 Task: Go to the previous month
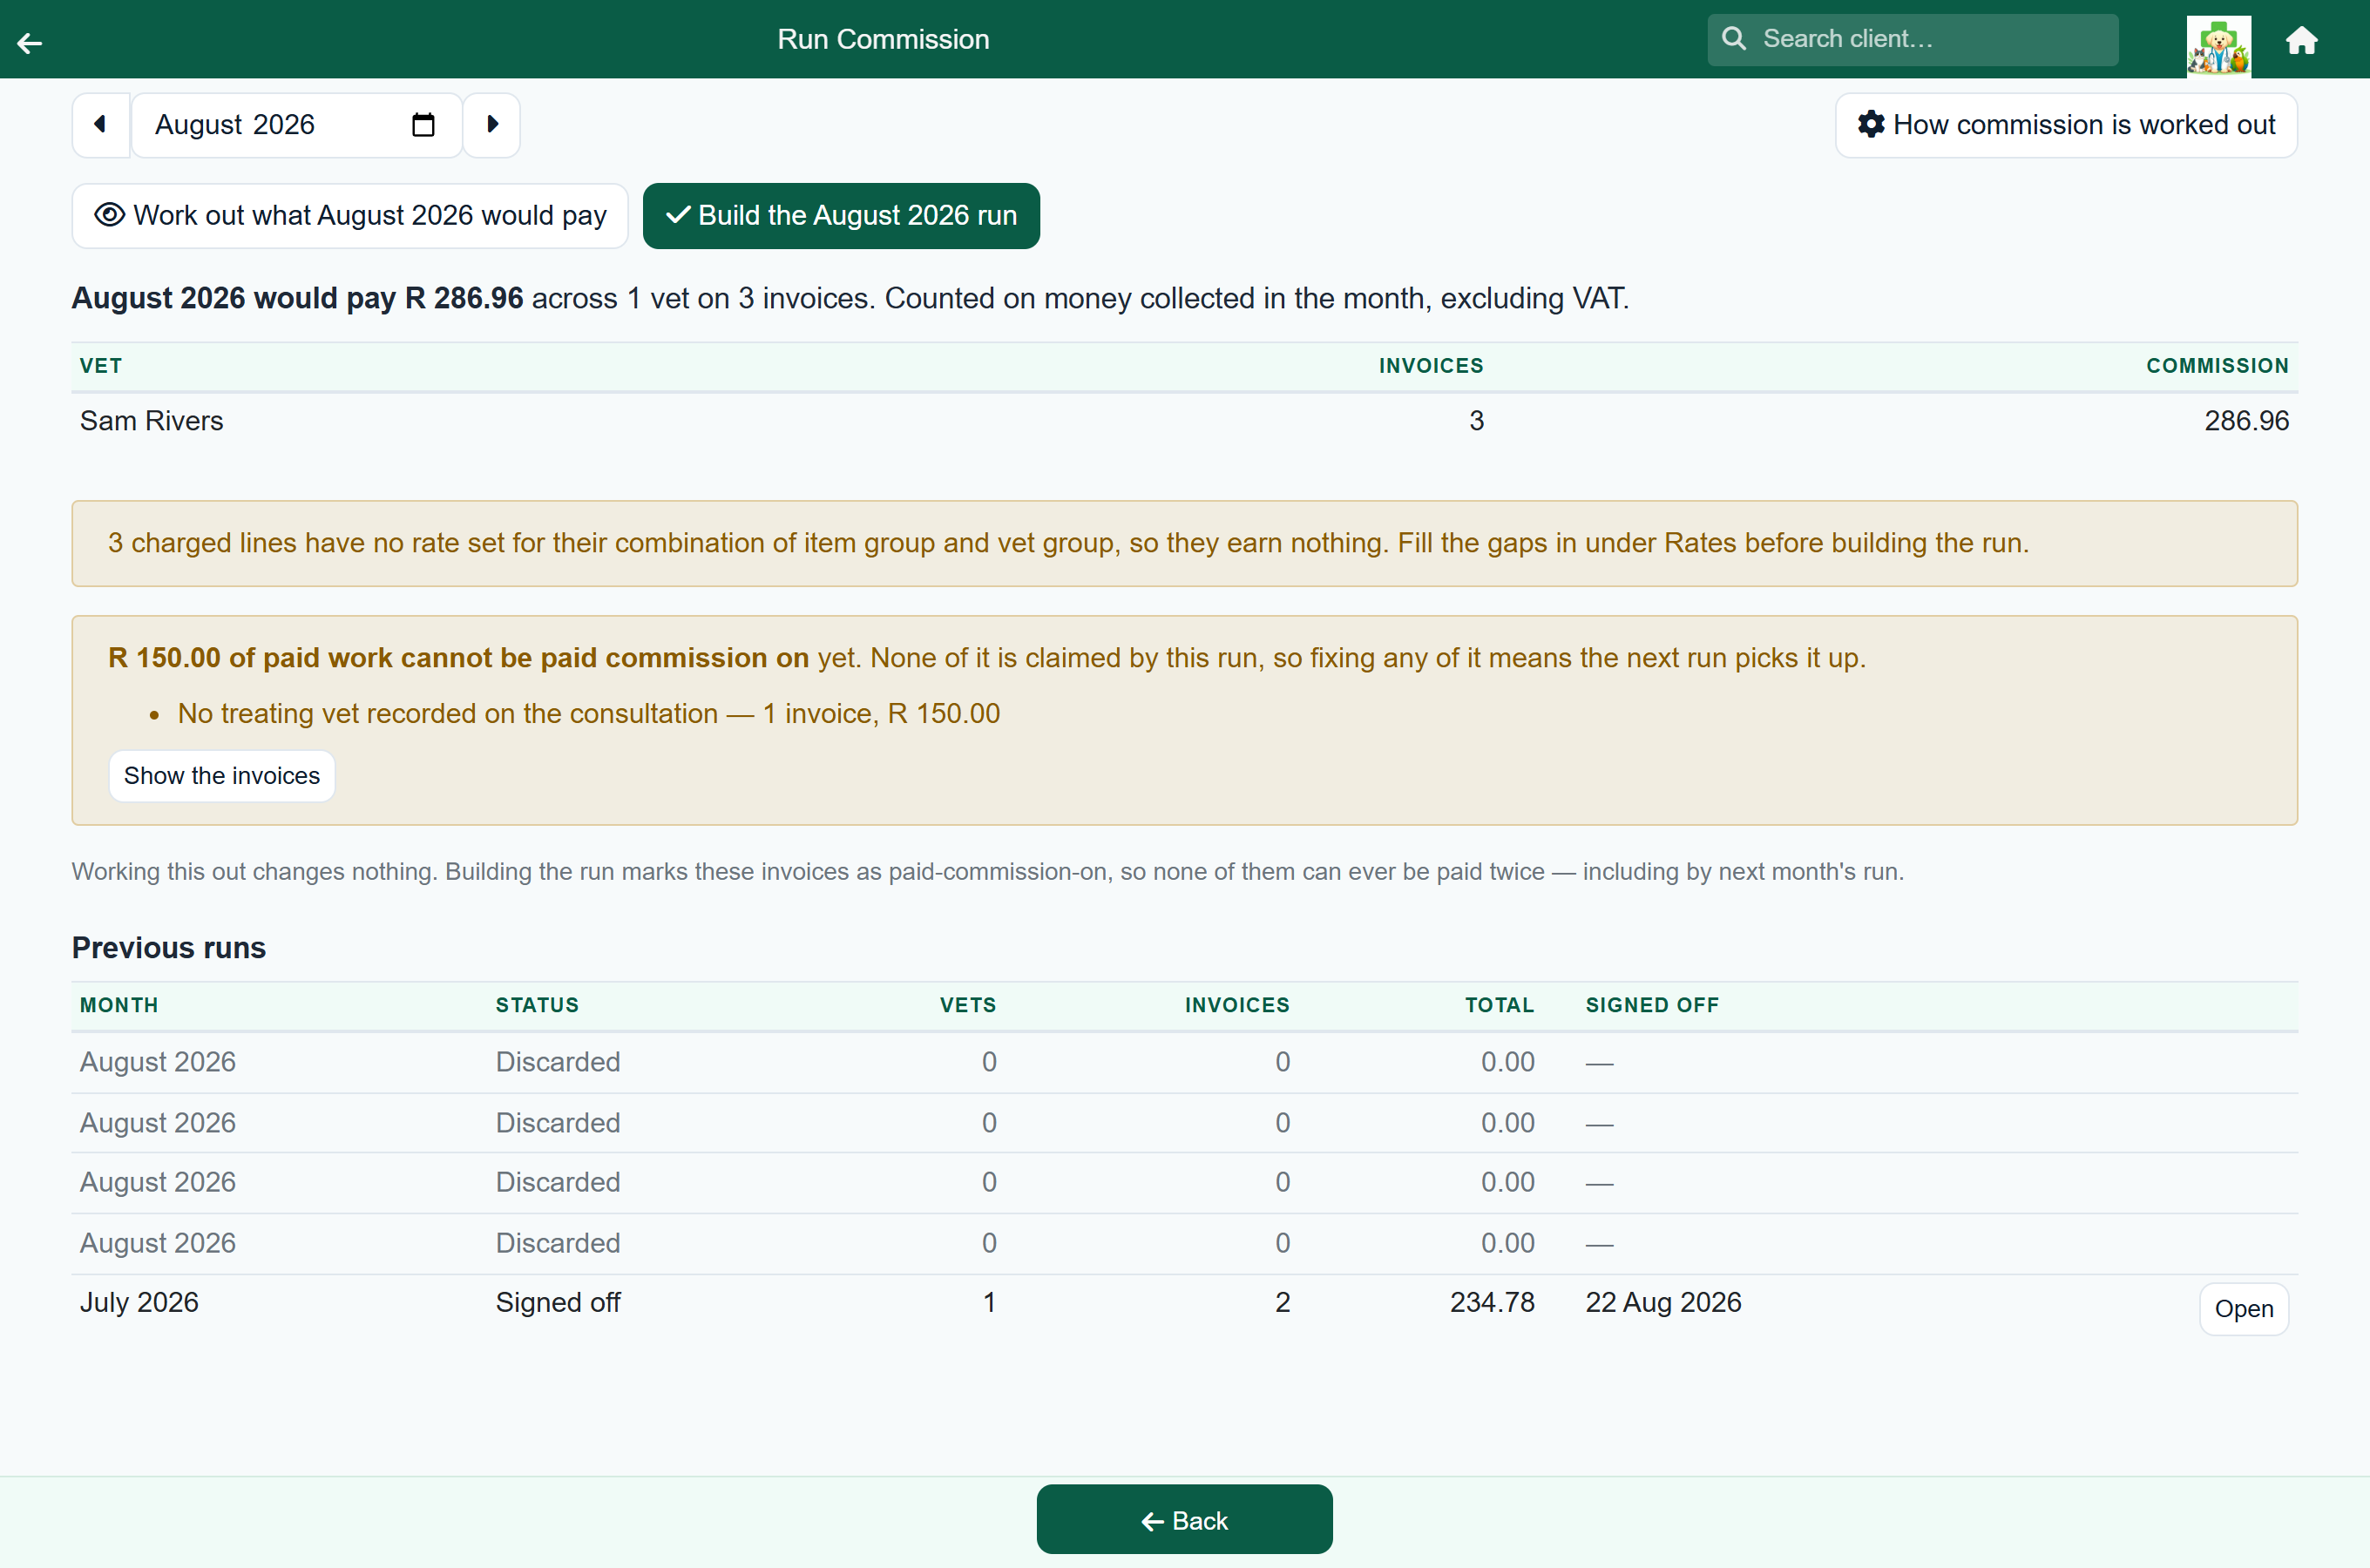click(101, 125)
